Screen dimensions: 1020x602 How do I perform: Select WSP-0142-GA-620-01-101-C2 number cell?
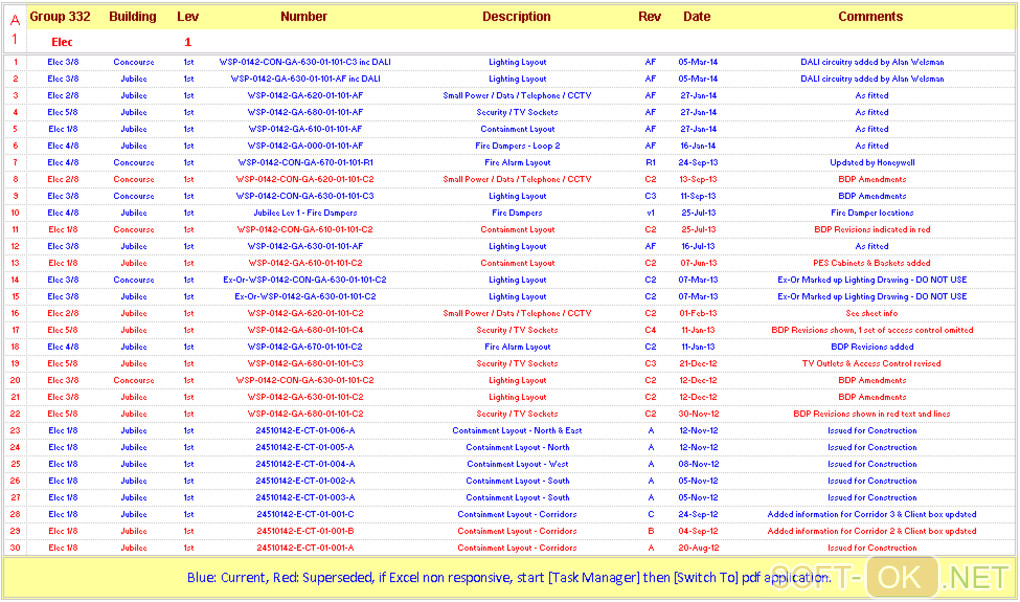[x=305, y=314]
